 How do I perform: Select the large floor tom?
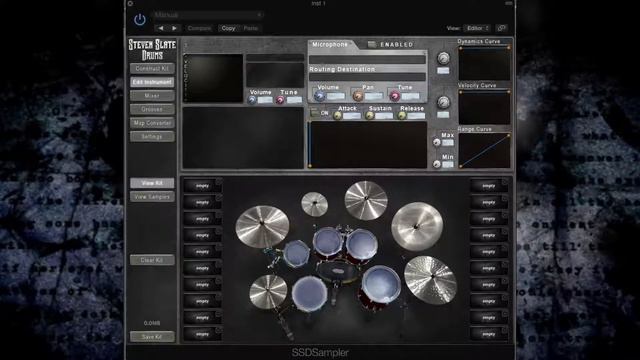[381, 284]
